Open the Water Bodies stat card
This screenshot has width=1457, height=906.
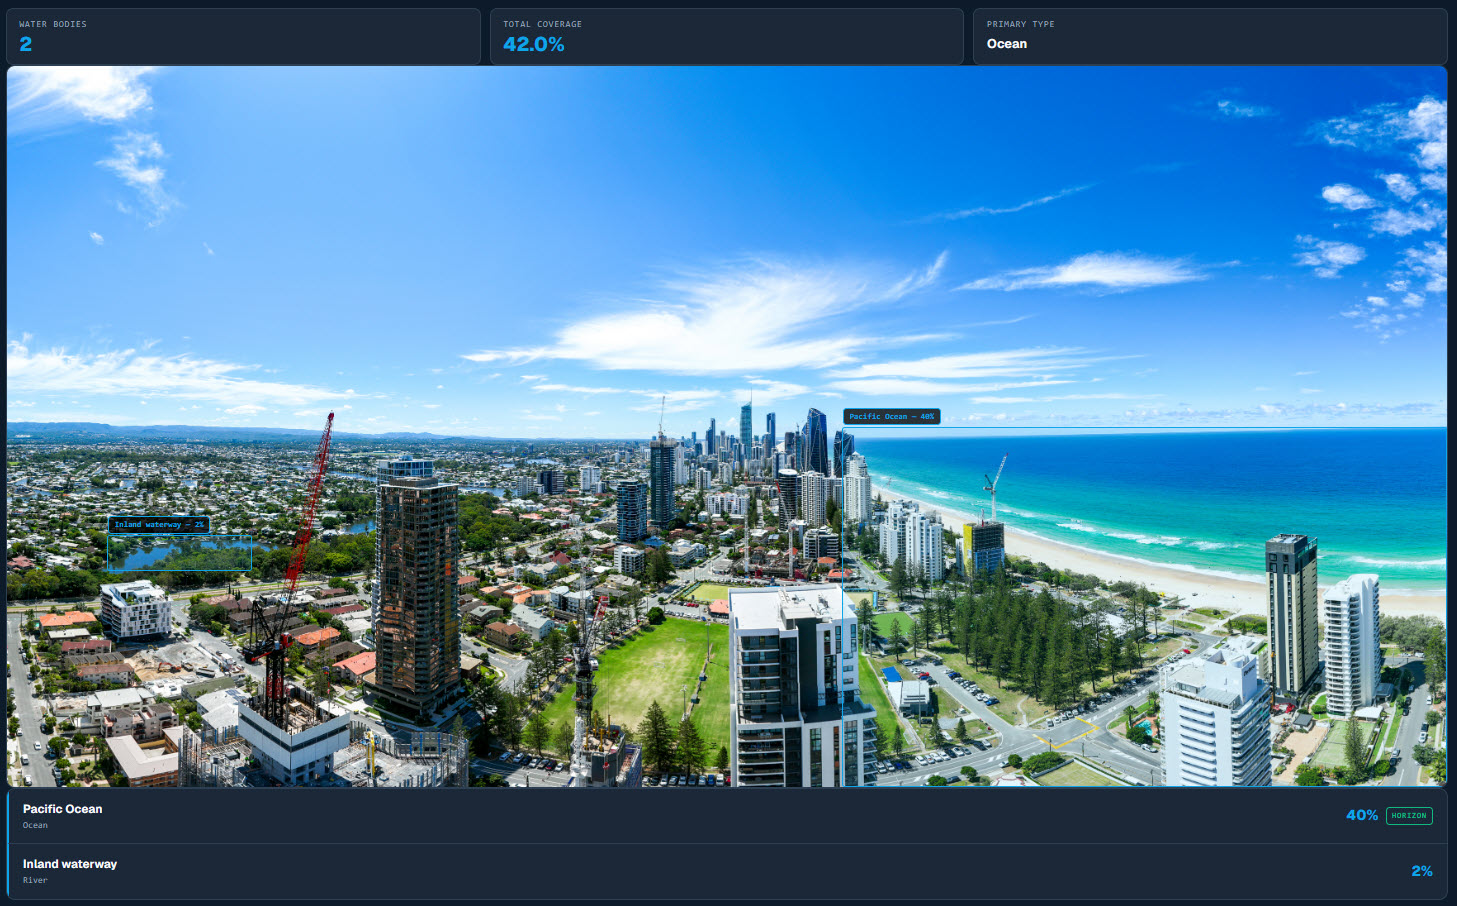coord(244,37)
